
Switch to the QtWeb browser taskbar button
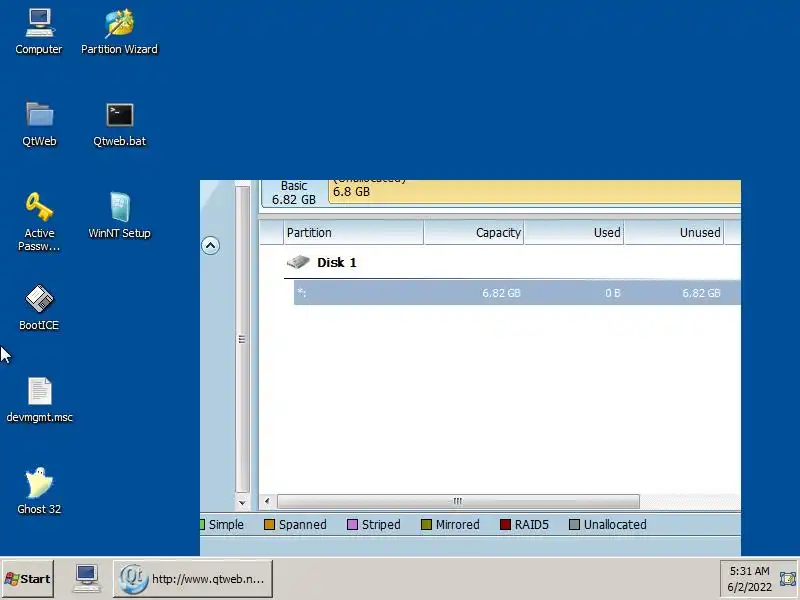pos(193,579)
